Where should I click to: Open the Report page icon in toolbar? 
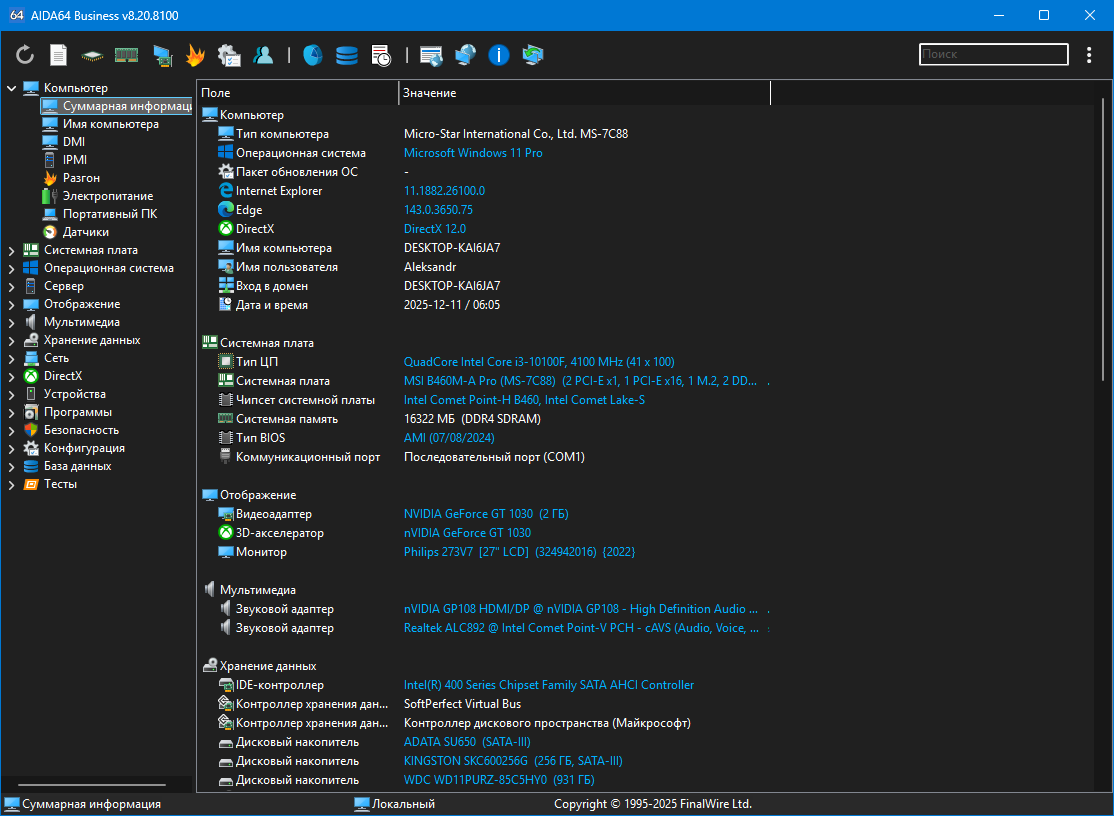pyautogui.click(x=59, y=55)
